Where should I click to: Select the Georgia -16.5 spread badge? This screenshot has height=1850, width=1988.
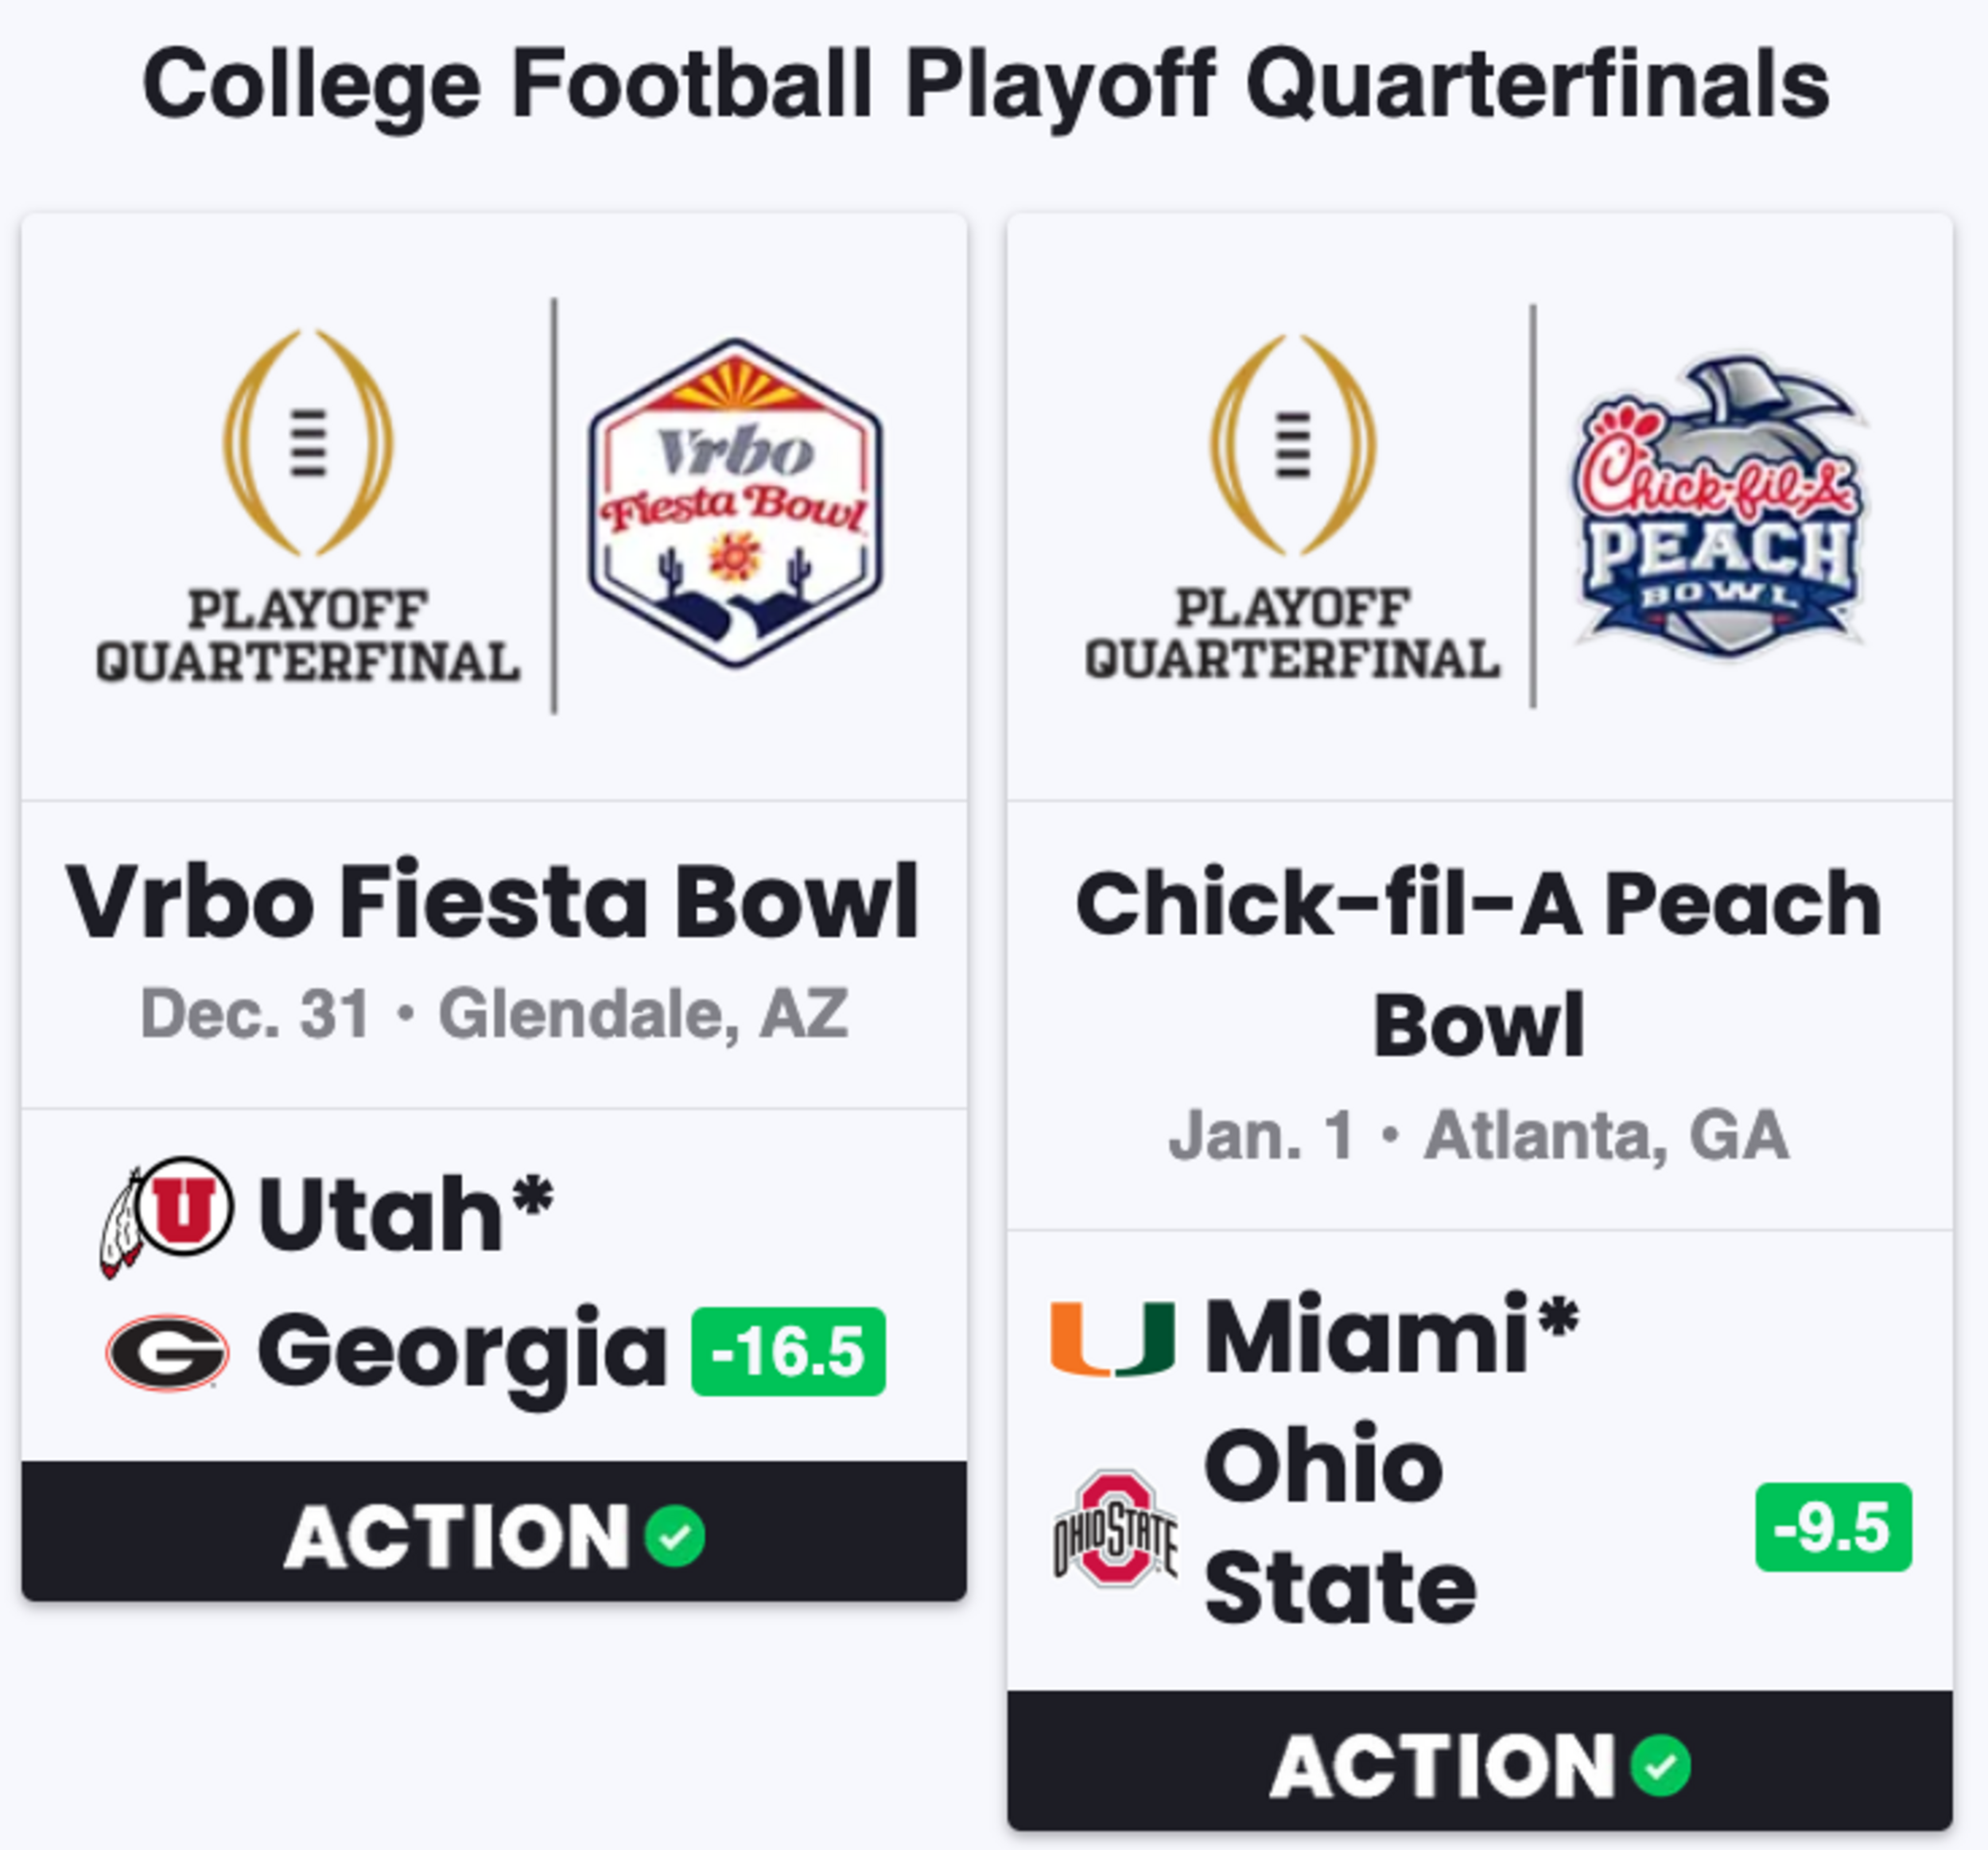coord(788,1351)
